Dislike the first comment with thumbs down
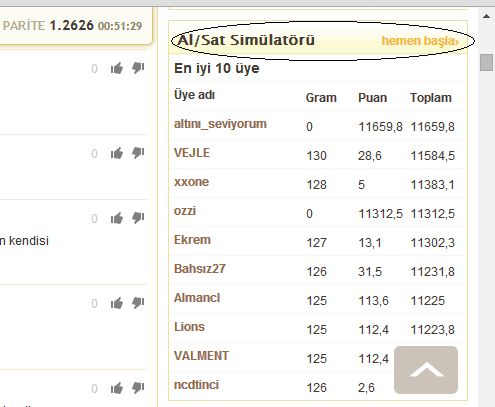 coord(138,68)
